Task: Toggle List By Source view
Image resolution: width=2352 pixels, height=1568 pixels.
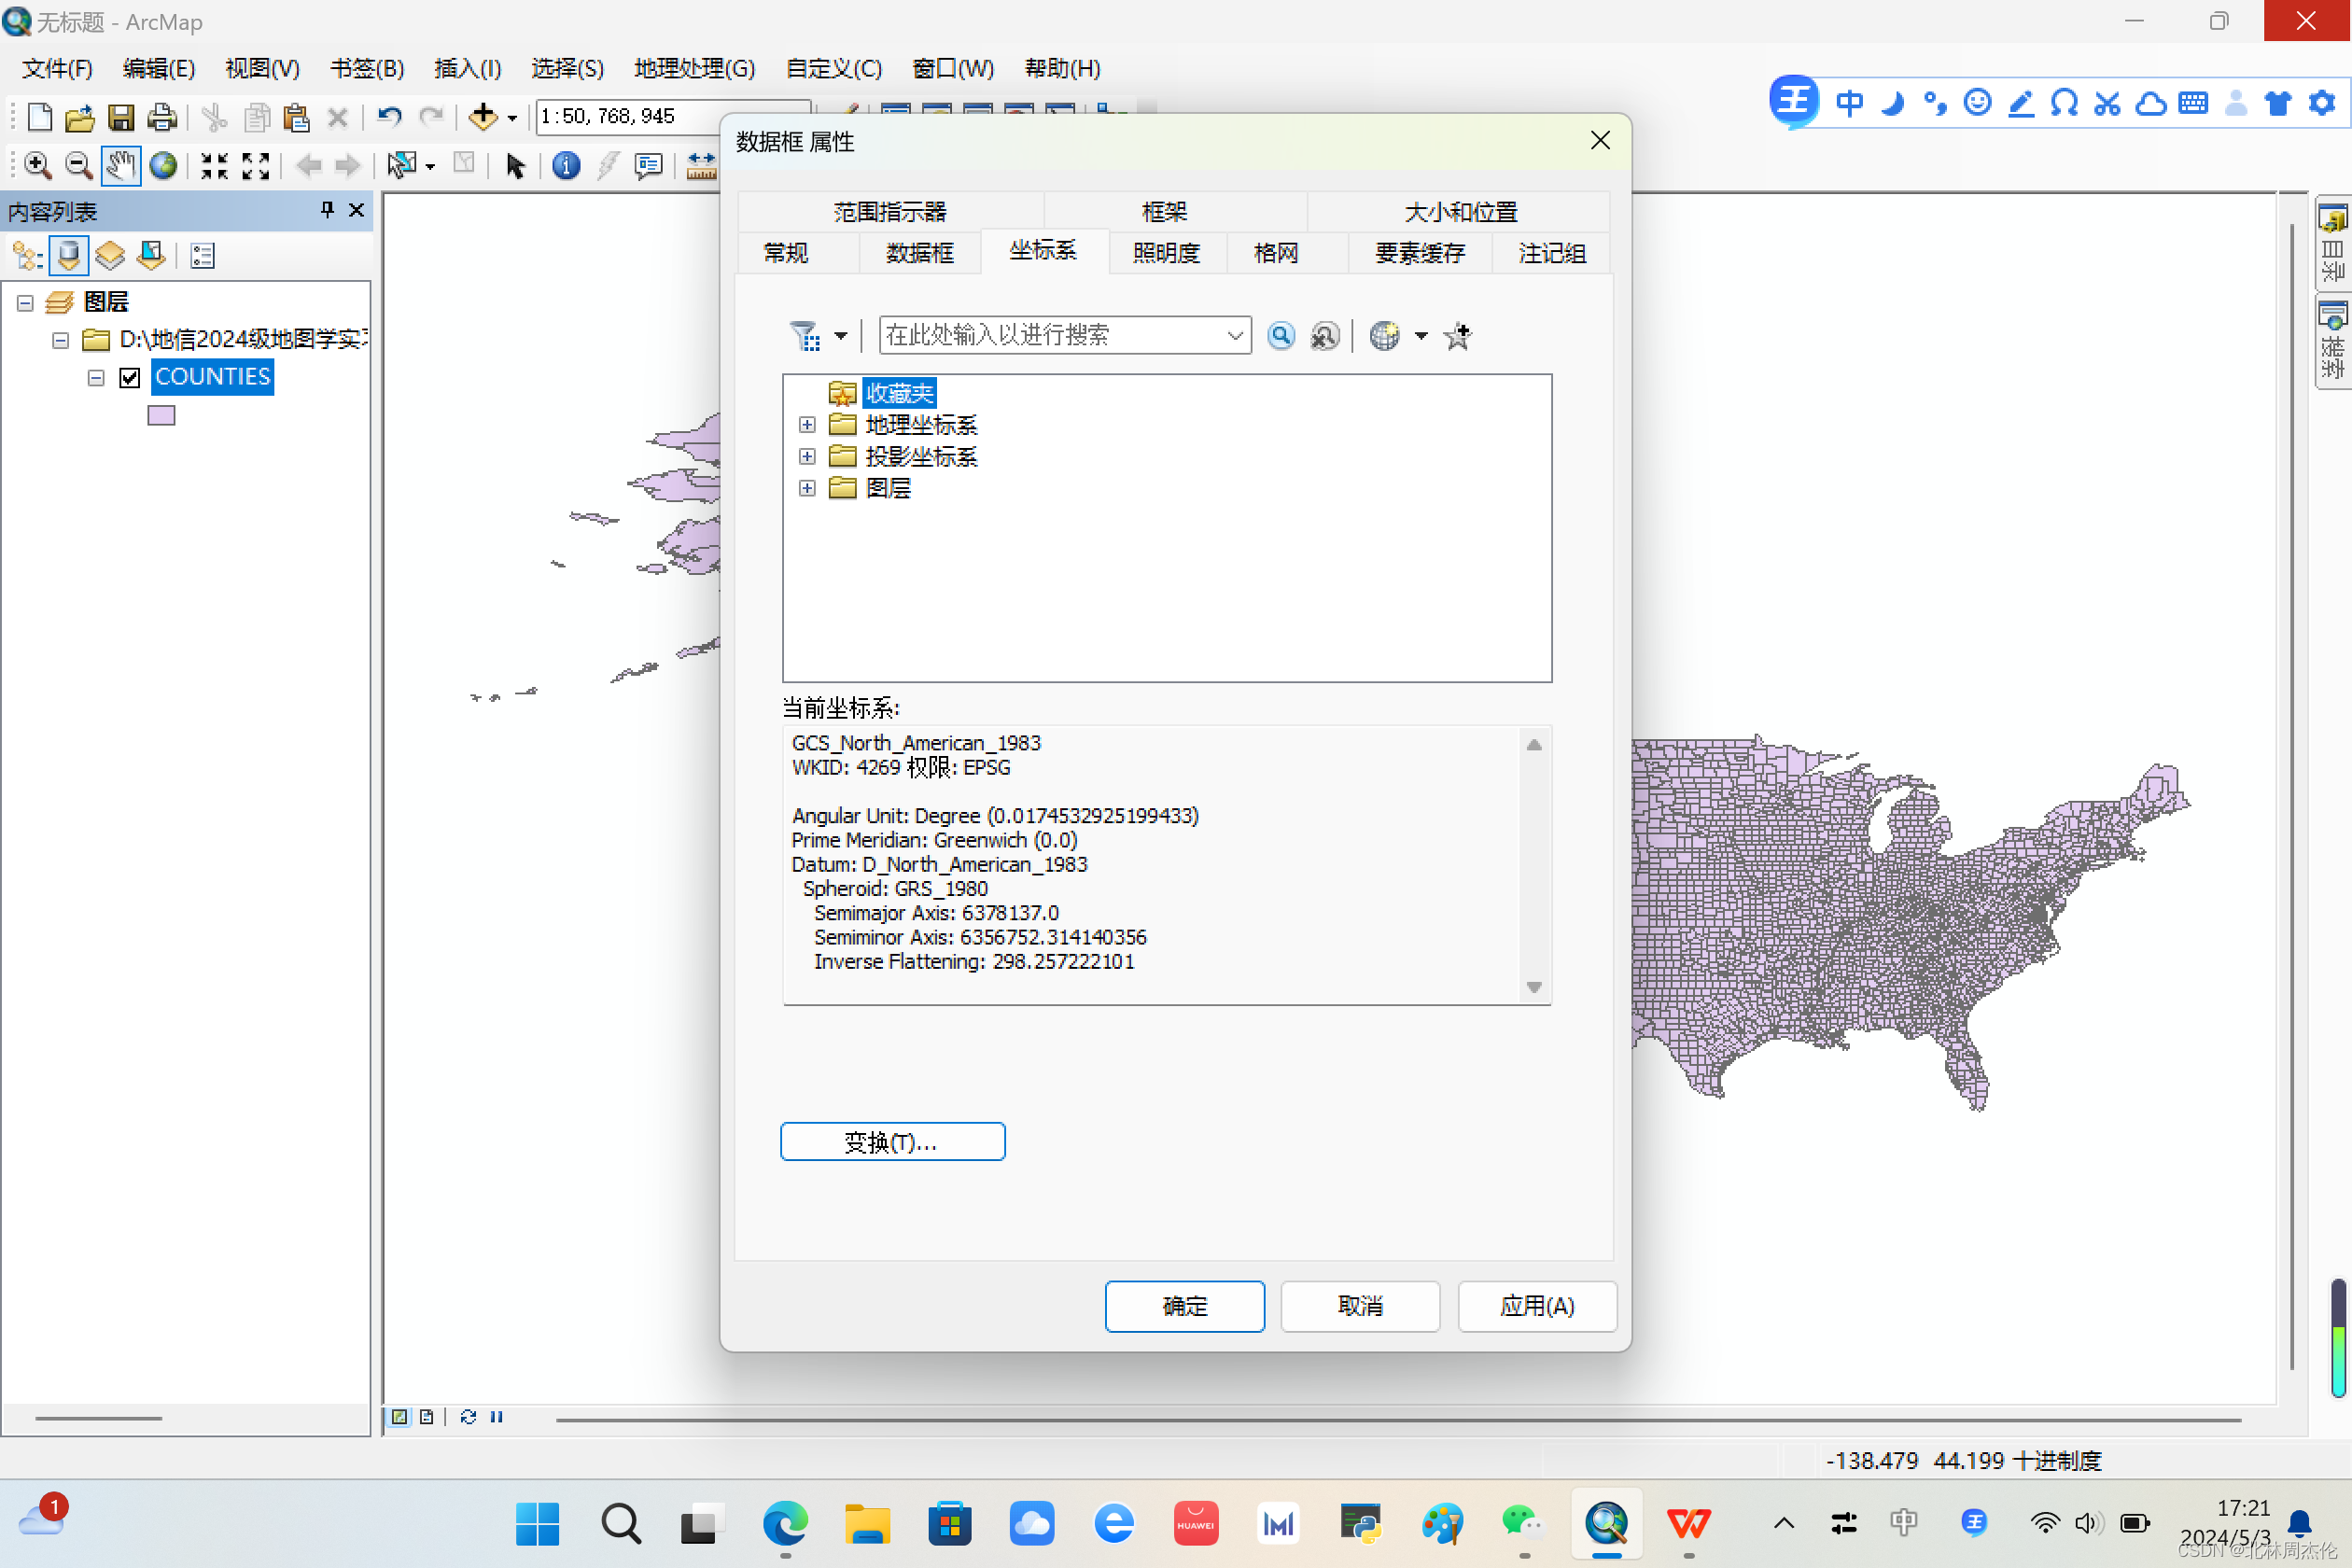Action: (x=68, y=256)
